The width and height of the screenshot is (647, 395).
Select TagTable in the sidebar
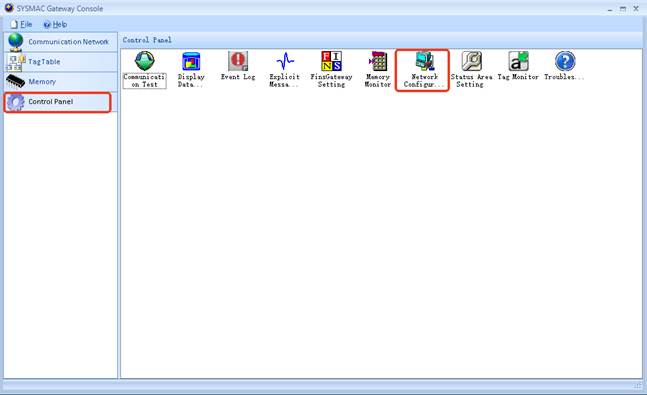(61, 62)
